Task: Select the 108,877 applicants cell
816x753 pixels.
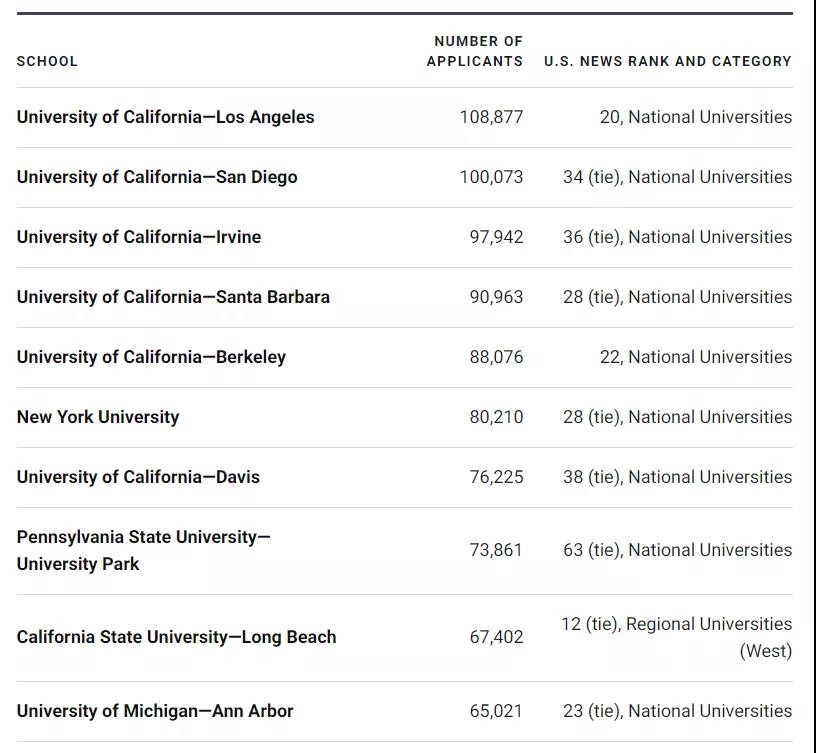Action: coord(491,117)
